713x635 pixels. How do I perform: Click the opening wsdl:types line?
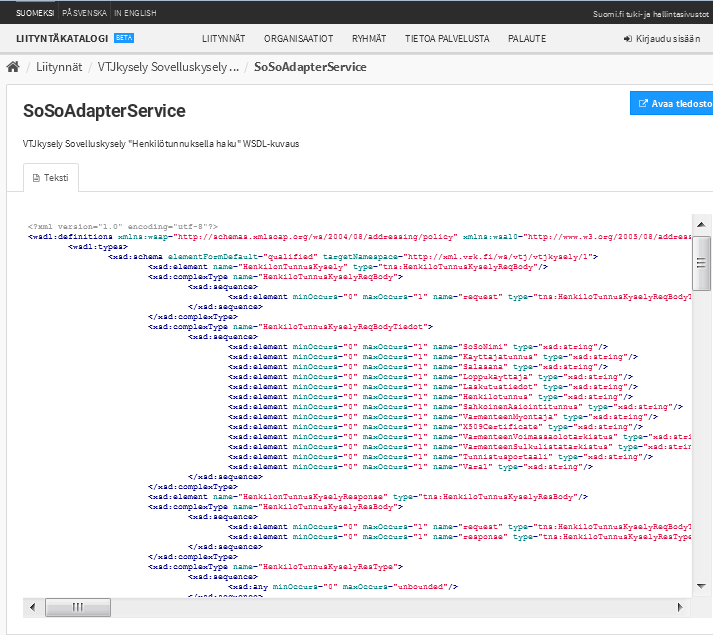click(98, 247)
